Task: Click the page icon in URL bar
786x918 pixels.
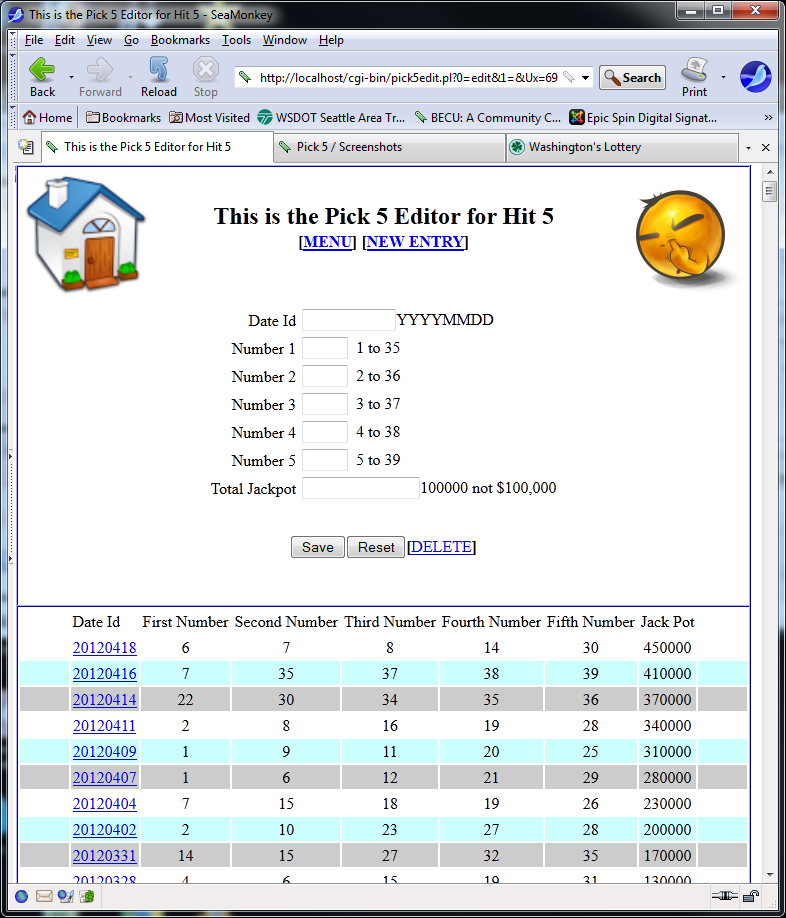Action: [245, 77]
